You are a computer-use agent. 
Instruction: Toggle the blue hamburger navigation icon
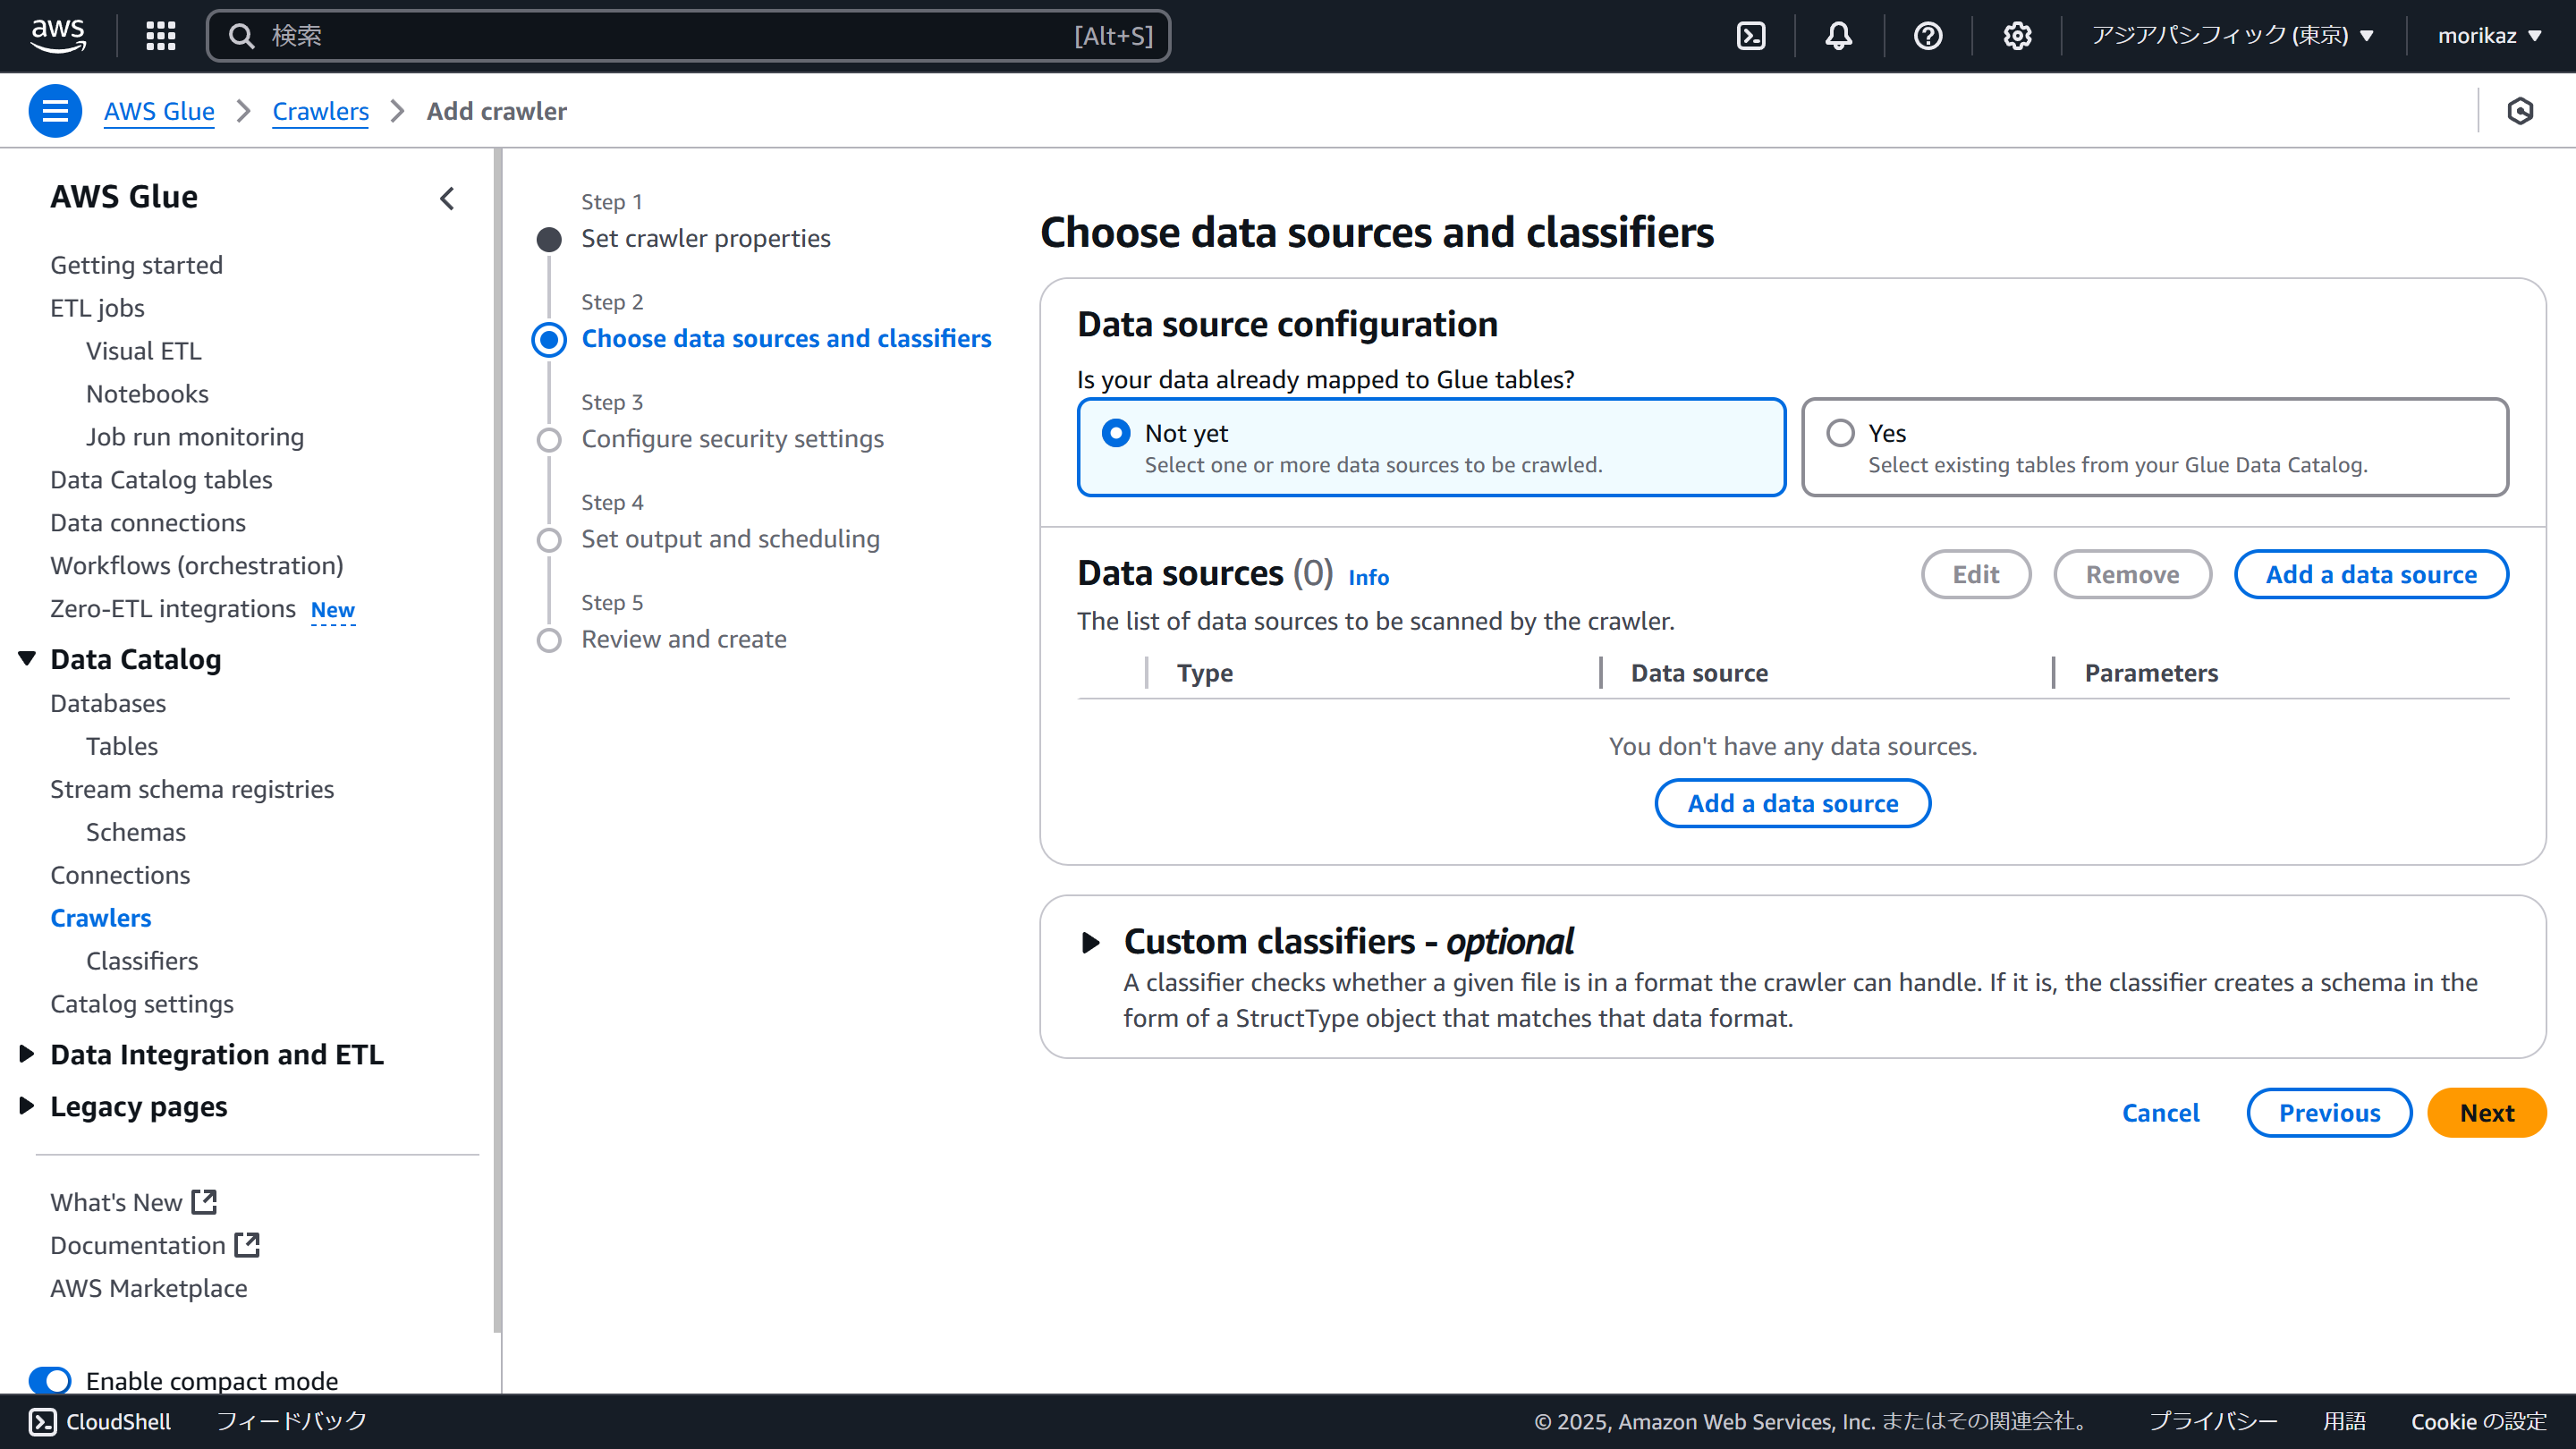click(x=55, y=111)
